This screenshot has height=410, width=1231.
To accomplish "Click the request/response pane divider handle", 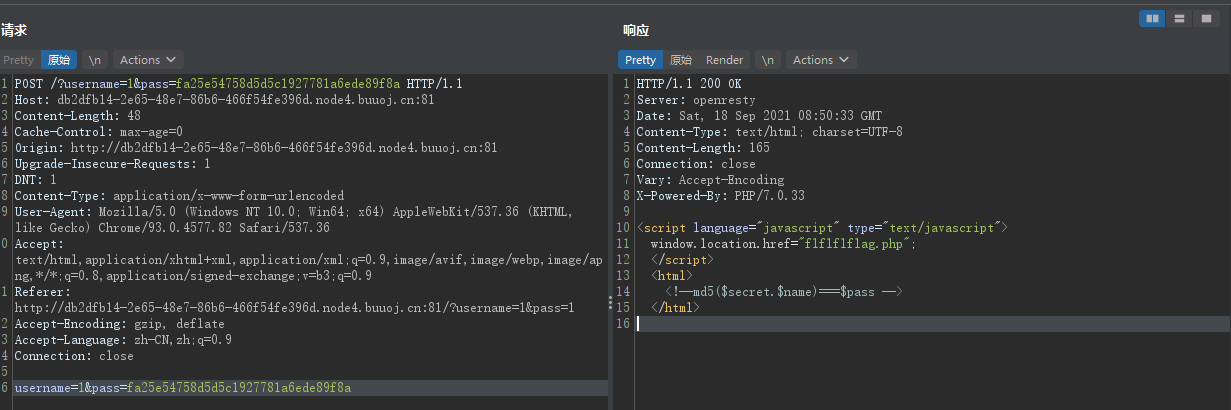I will click(x=611, y=301).
